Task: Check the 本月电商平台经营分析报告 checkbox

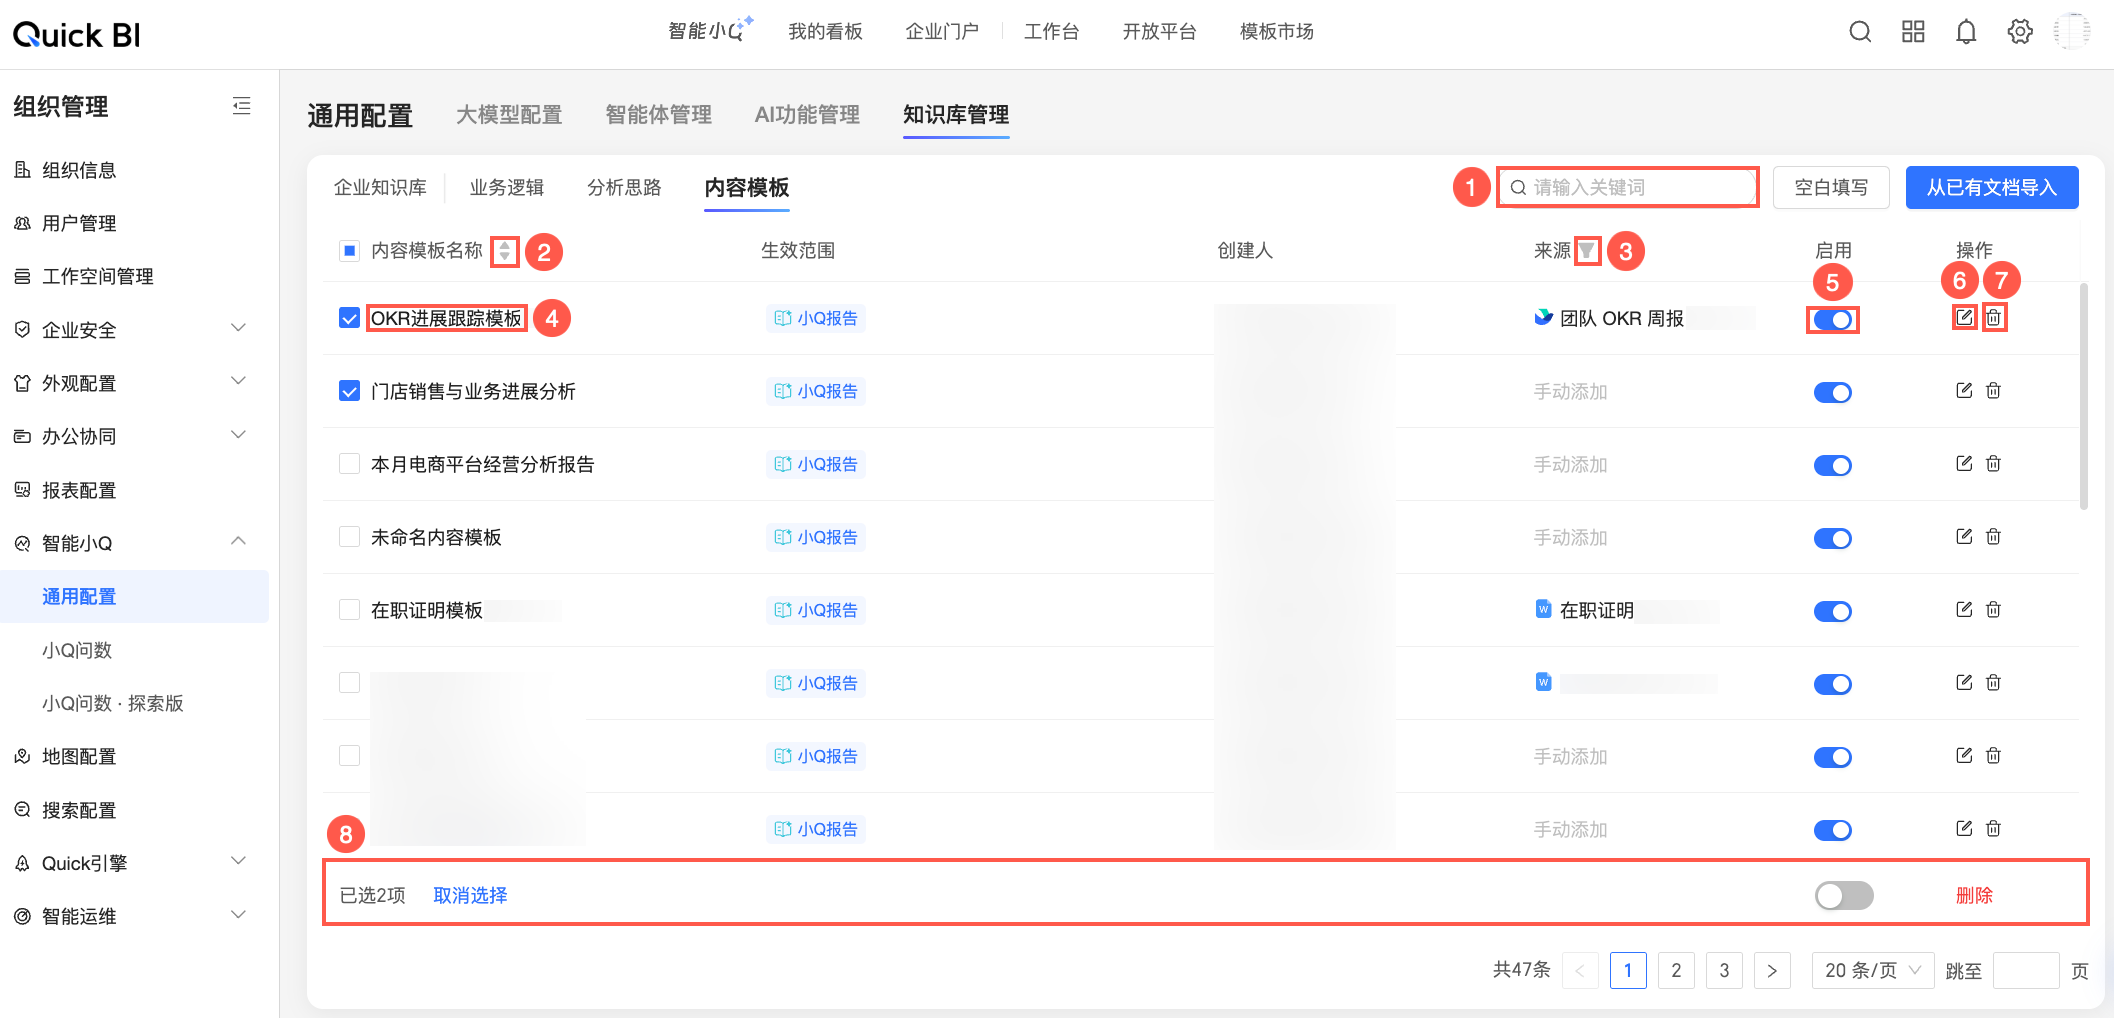Action: 349,464
